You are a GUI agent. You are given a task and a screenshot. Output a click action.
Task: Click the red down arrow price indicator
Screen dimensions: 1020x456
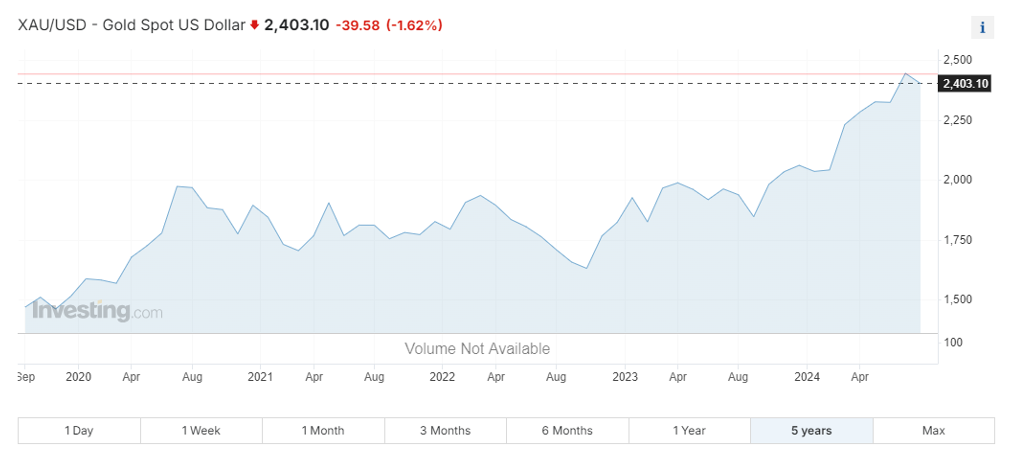[255, 25]
